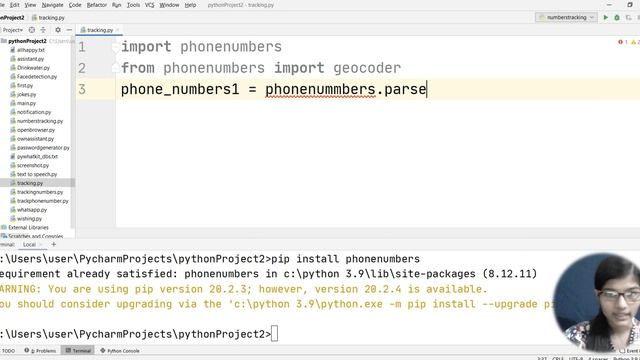Open the VCS menu
The width and height of the screenshot is (640, 360).
(149, 5)
